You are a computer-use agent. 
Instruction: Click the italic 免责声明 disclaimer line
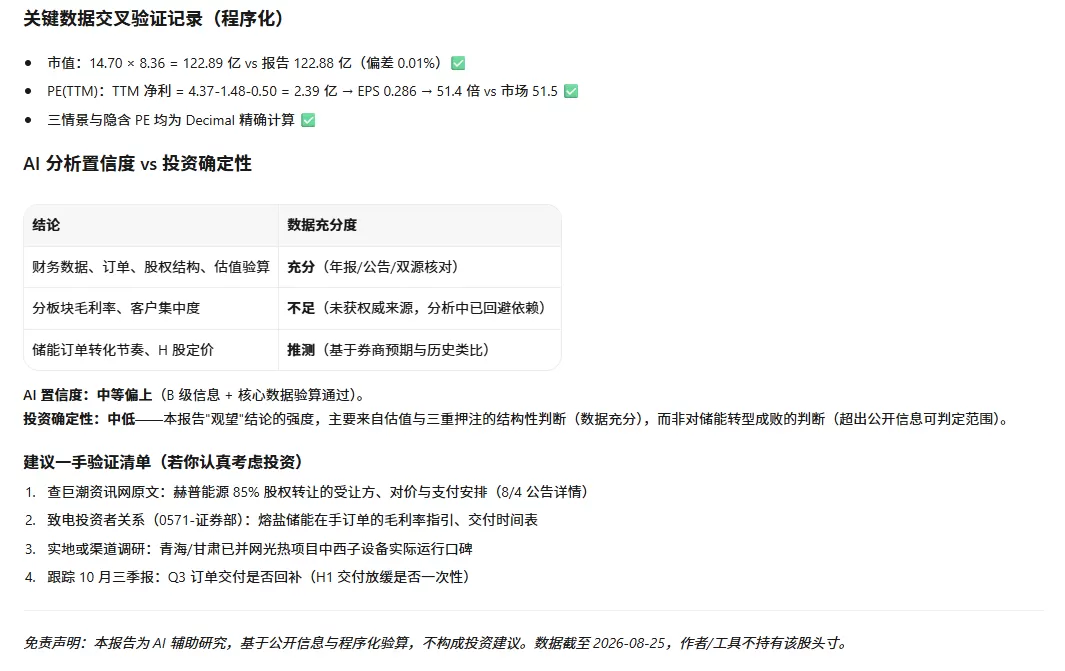tap(437, 643)
